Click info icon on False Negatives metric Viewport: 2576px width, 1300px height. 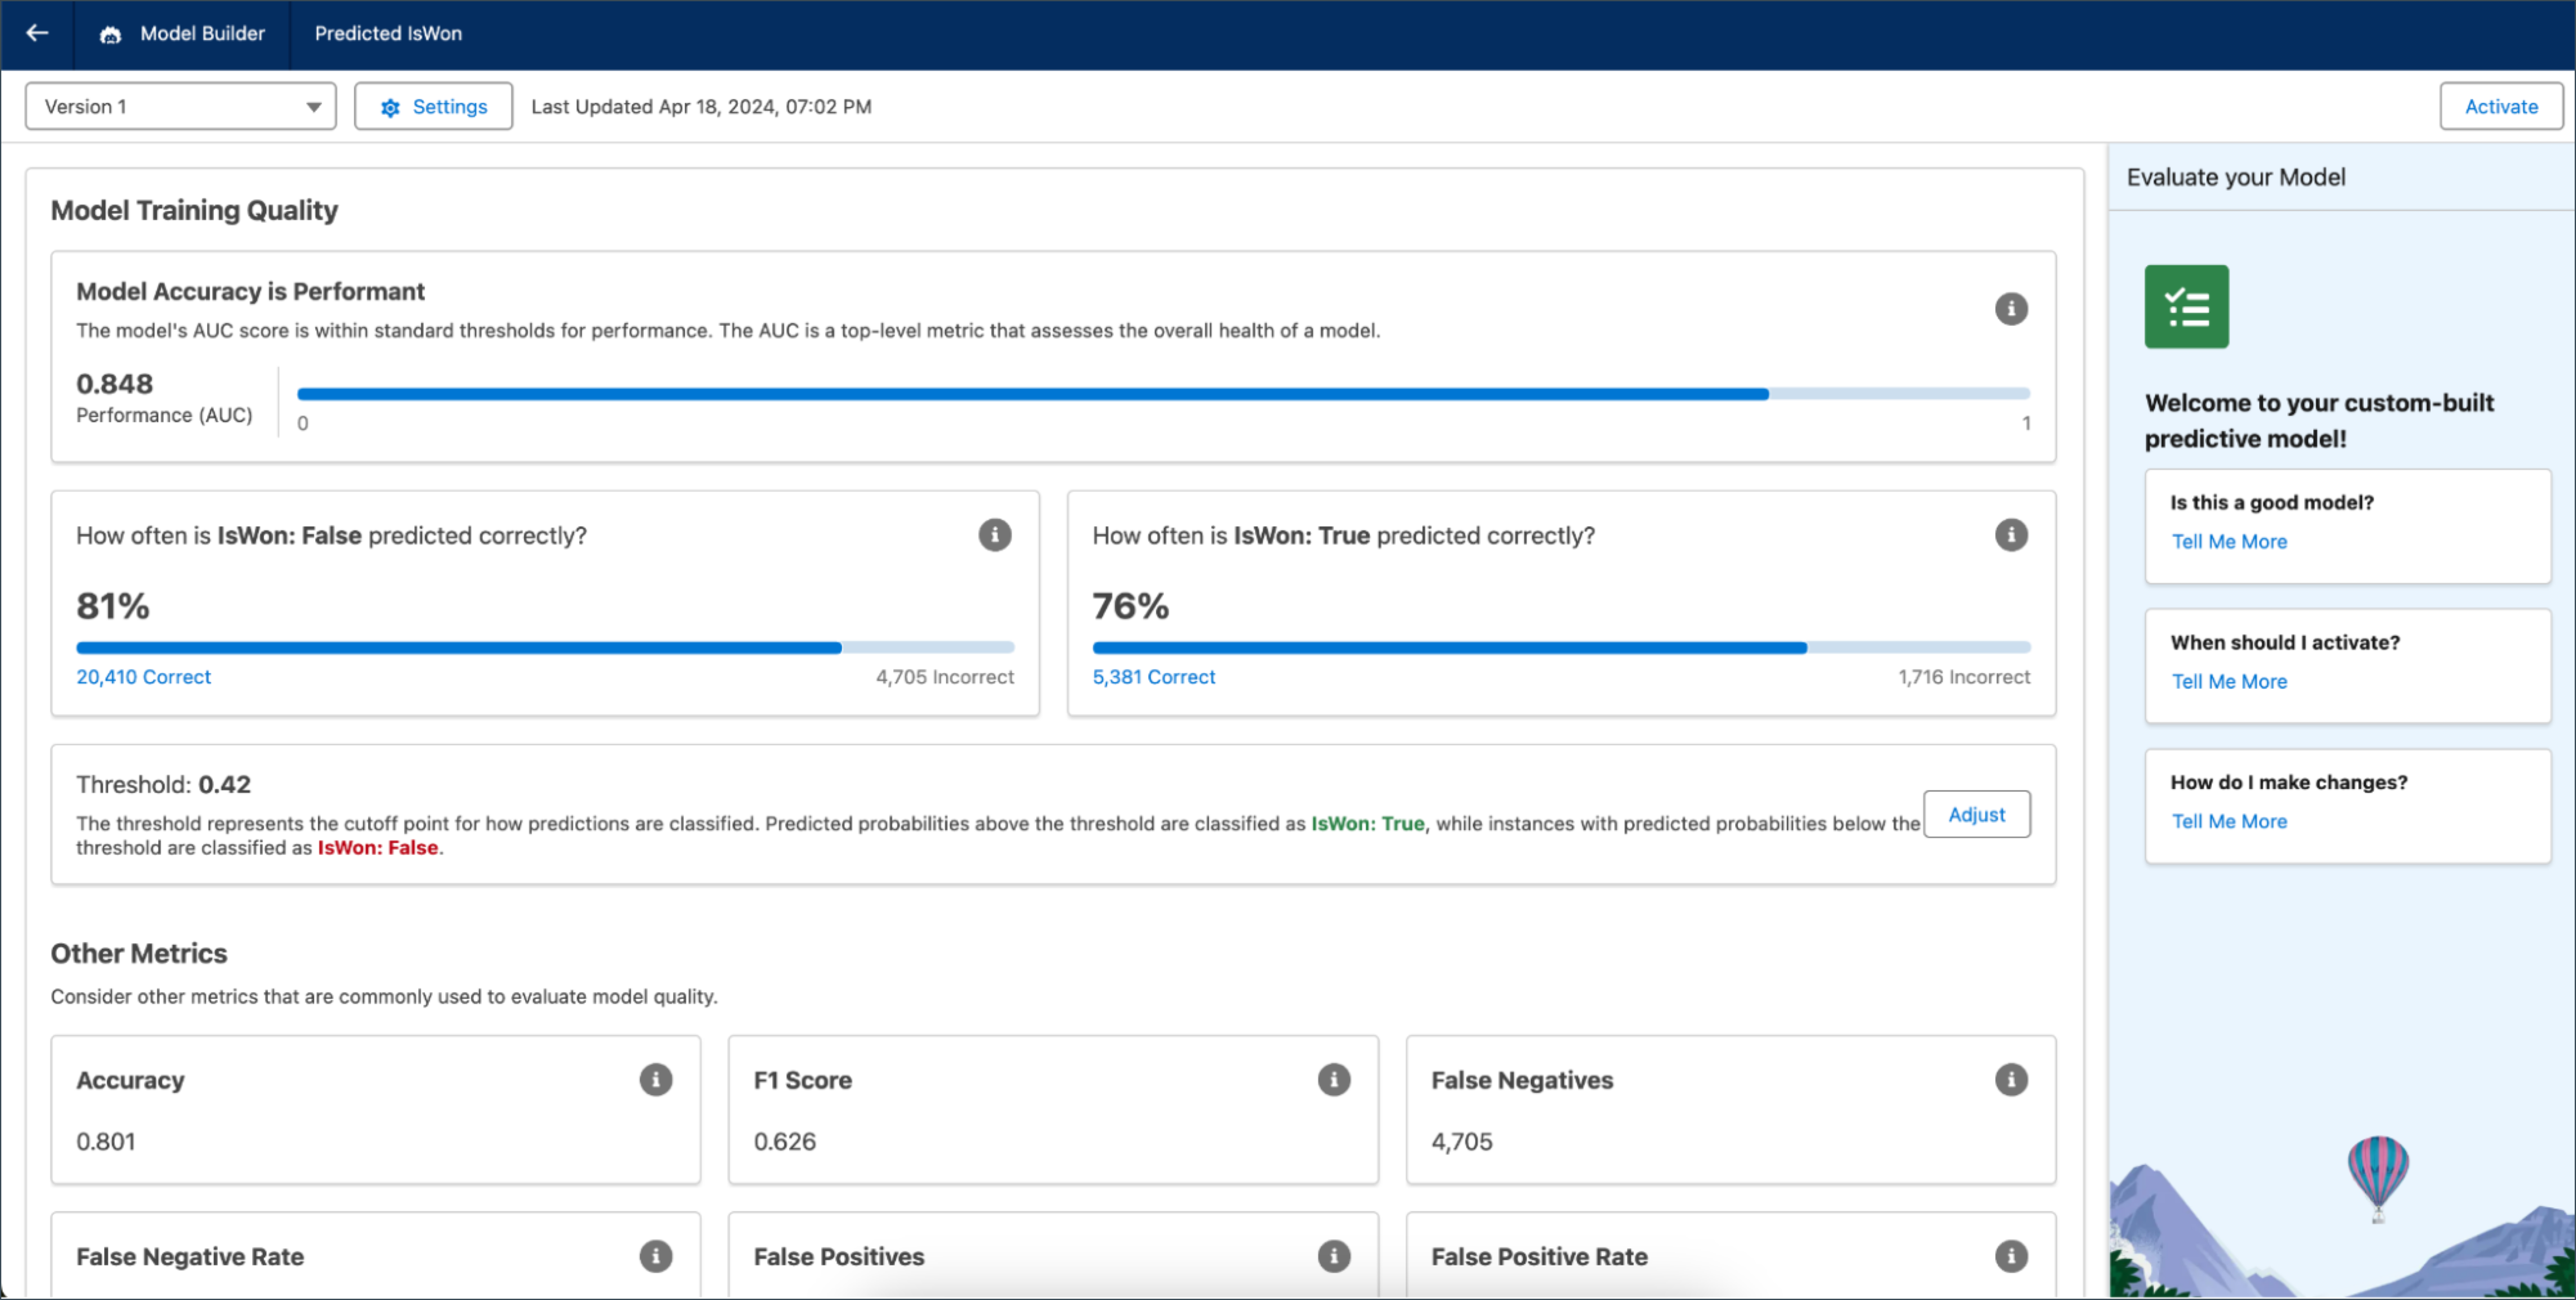point(2011,1080)
